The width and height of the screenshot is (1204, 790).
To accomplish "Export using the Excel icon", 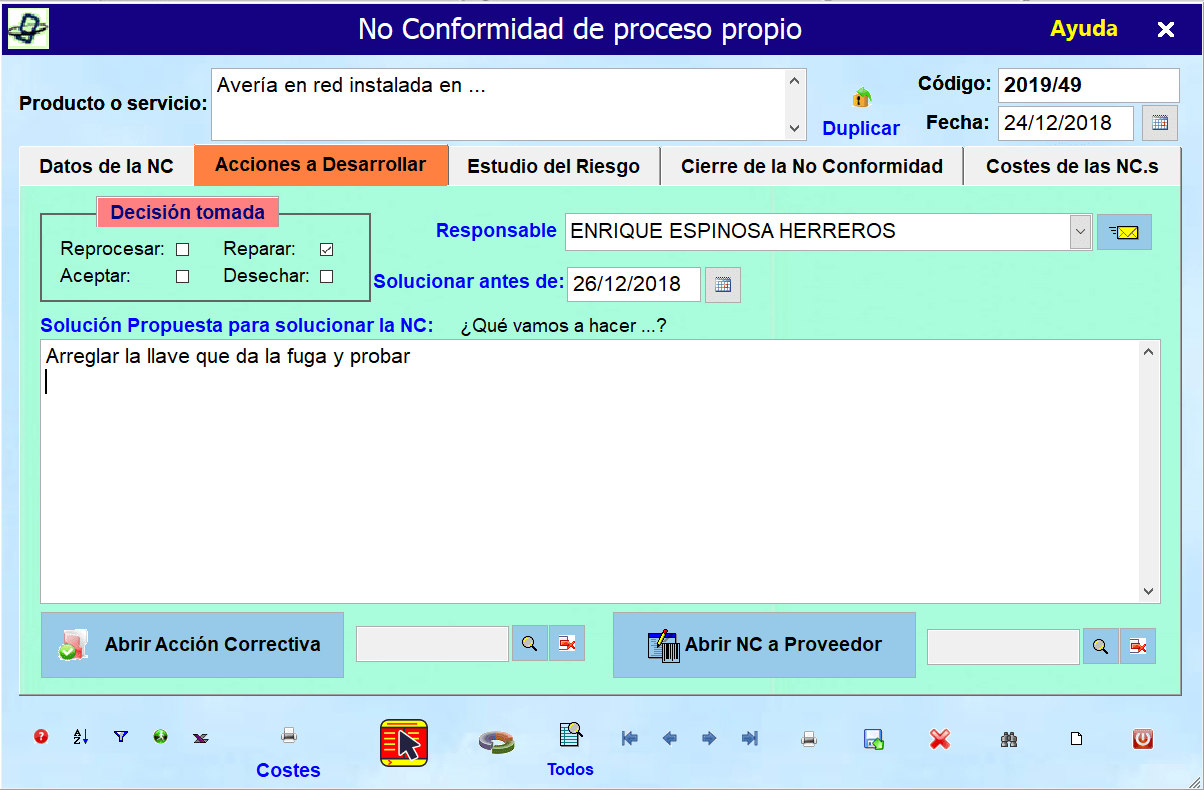I will (200, 738).
